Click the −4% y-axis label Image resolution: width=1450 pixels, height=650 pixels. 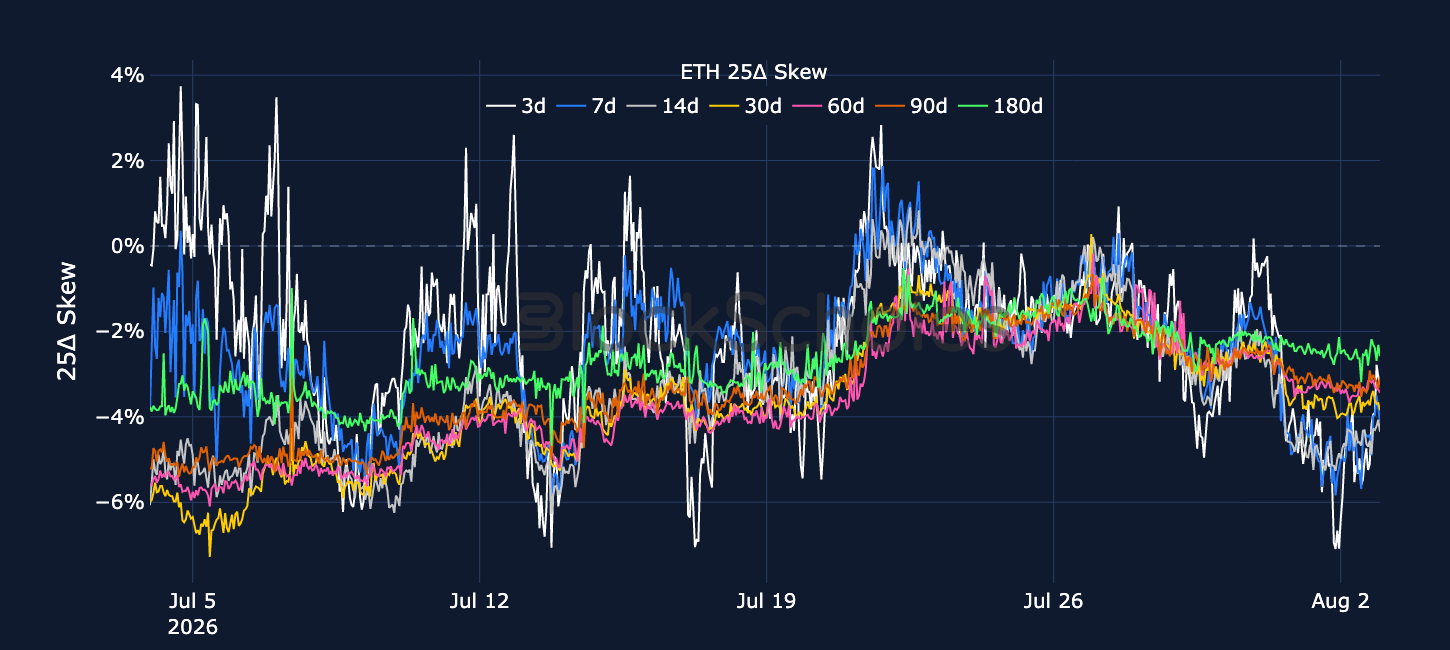point(120,416)
